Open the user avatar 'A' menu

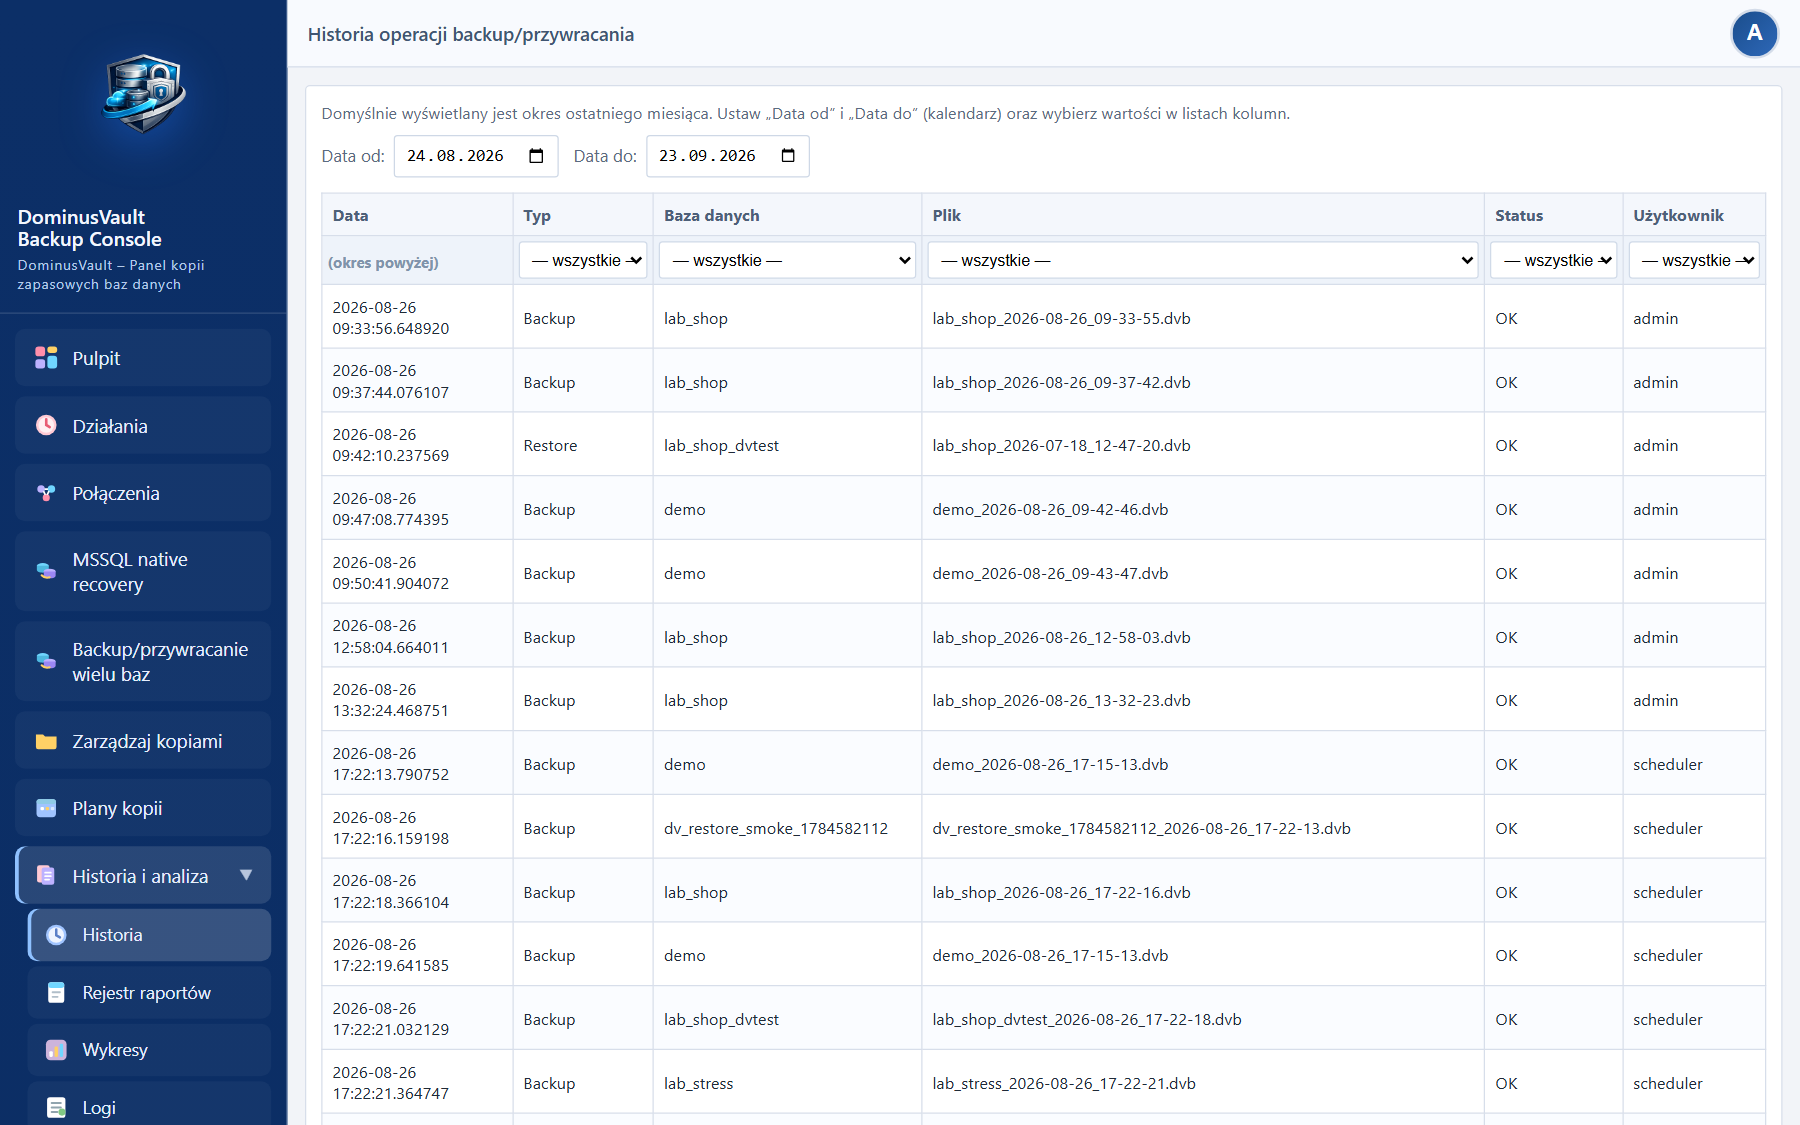pos(1754,34)
